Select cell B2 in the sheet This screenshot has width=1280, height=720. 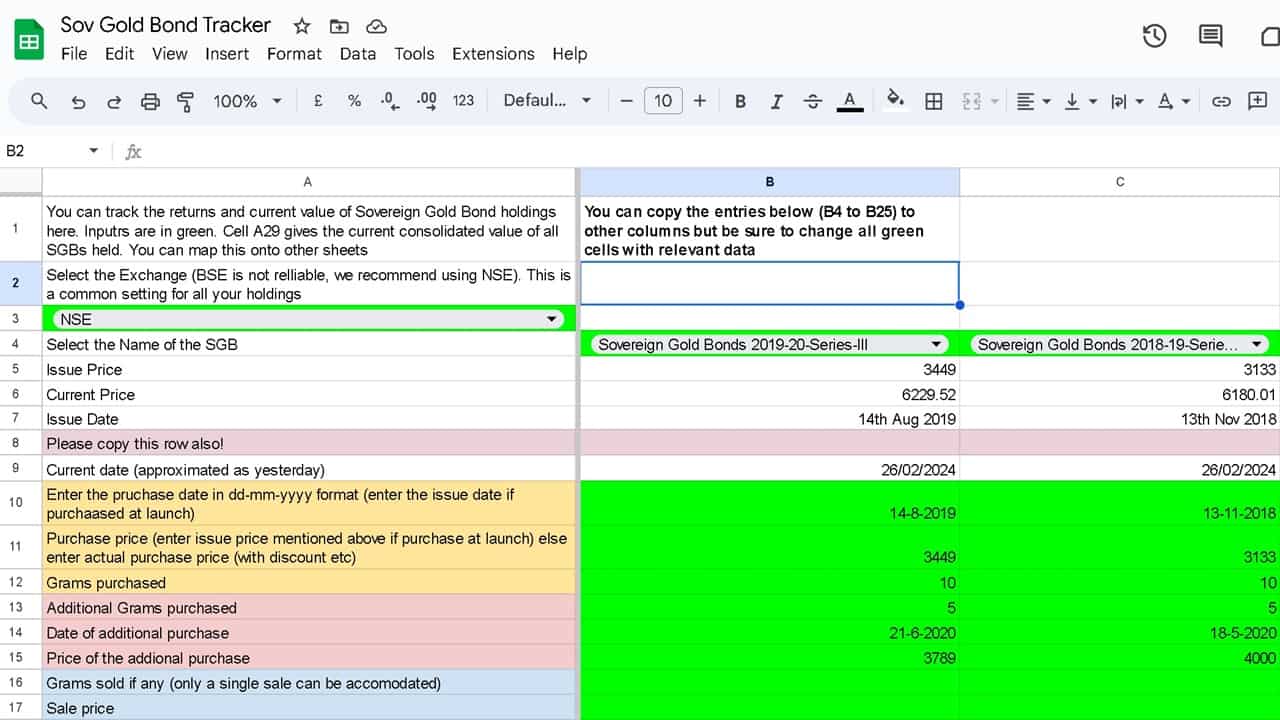[768, 283]
